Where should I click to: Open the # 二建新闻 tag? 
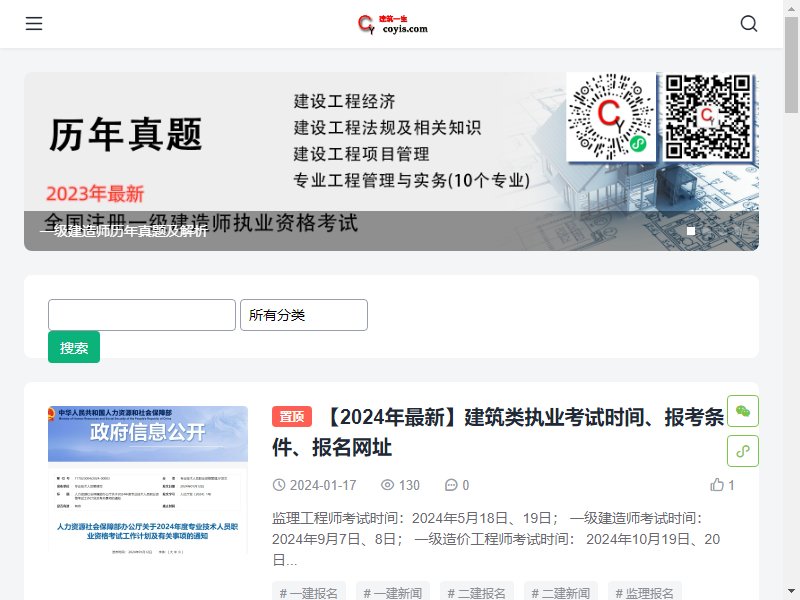561,592
